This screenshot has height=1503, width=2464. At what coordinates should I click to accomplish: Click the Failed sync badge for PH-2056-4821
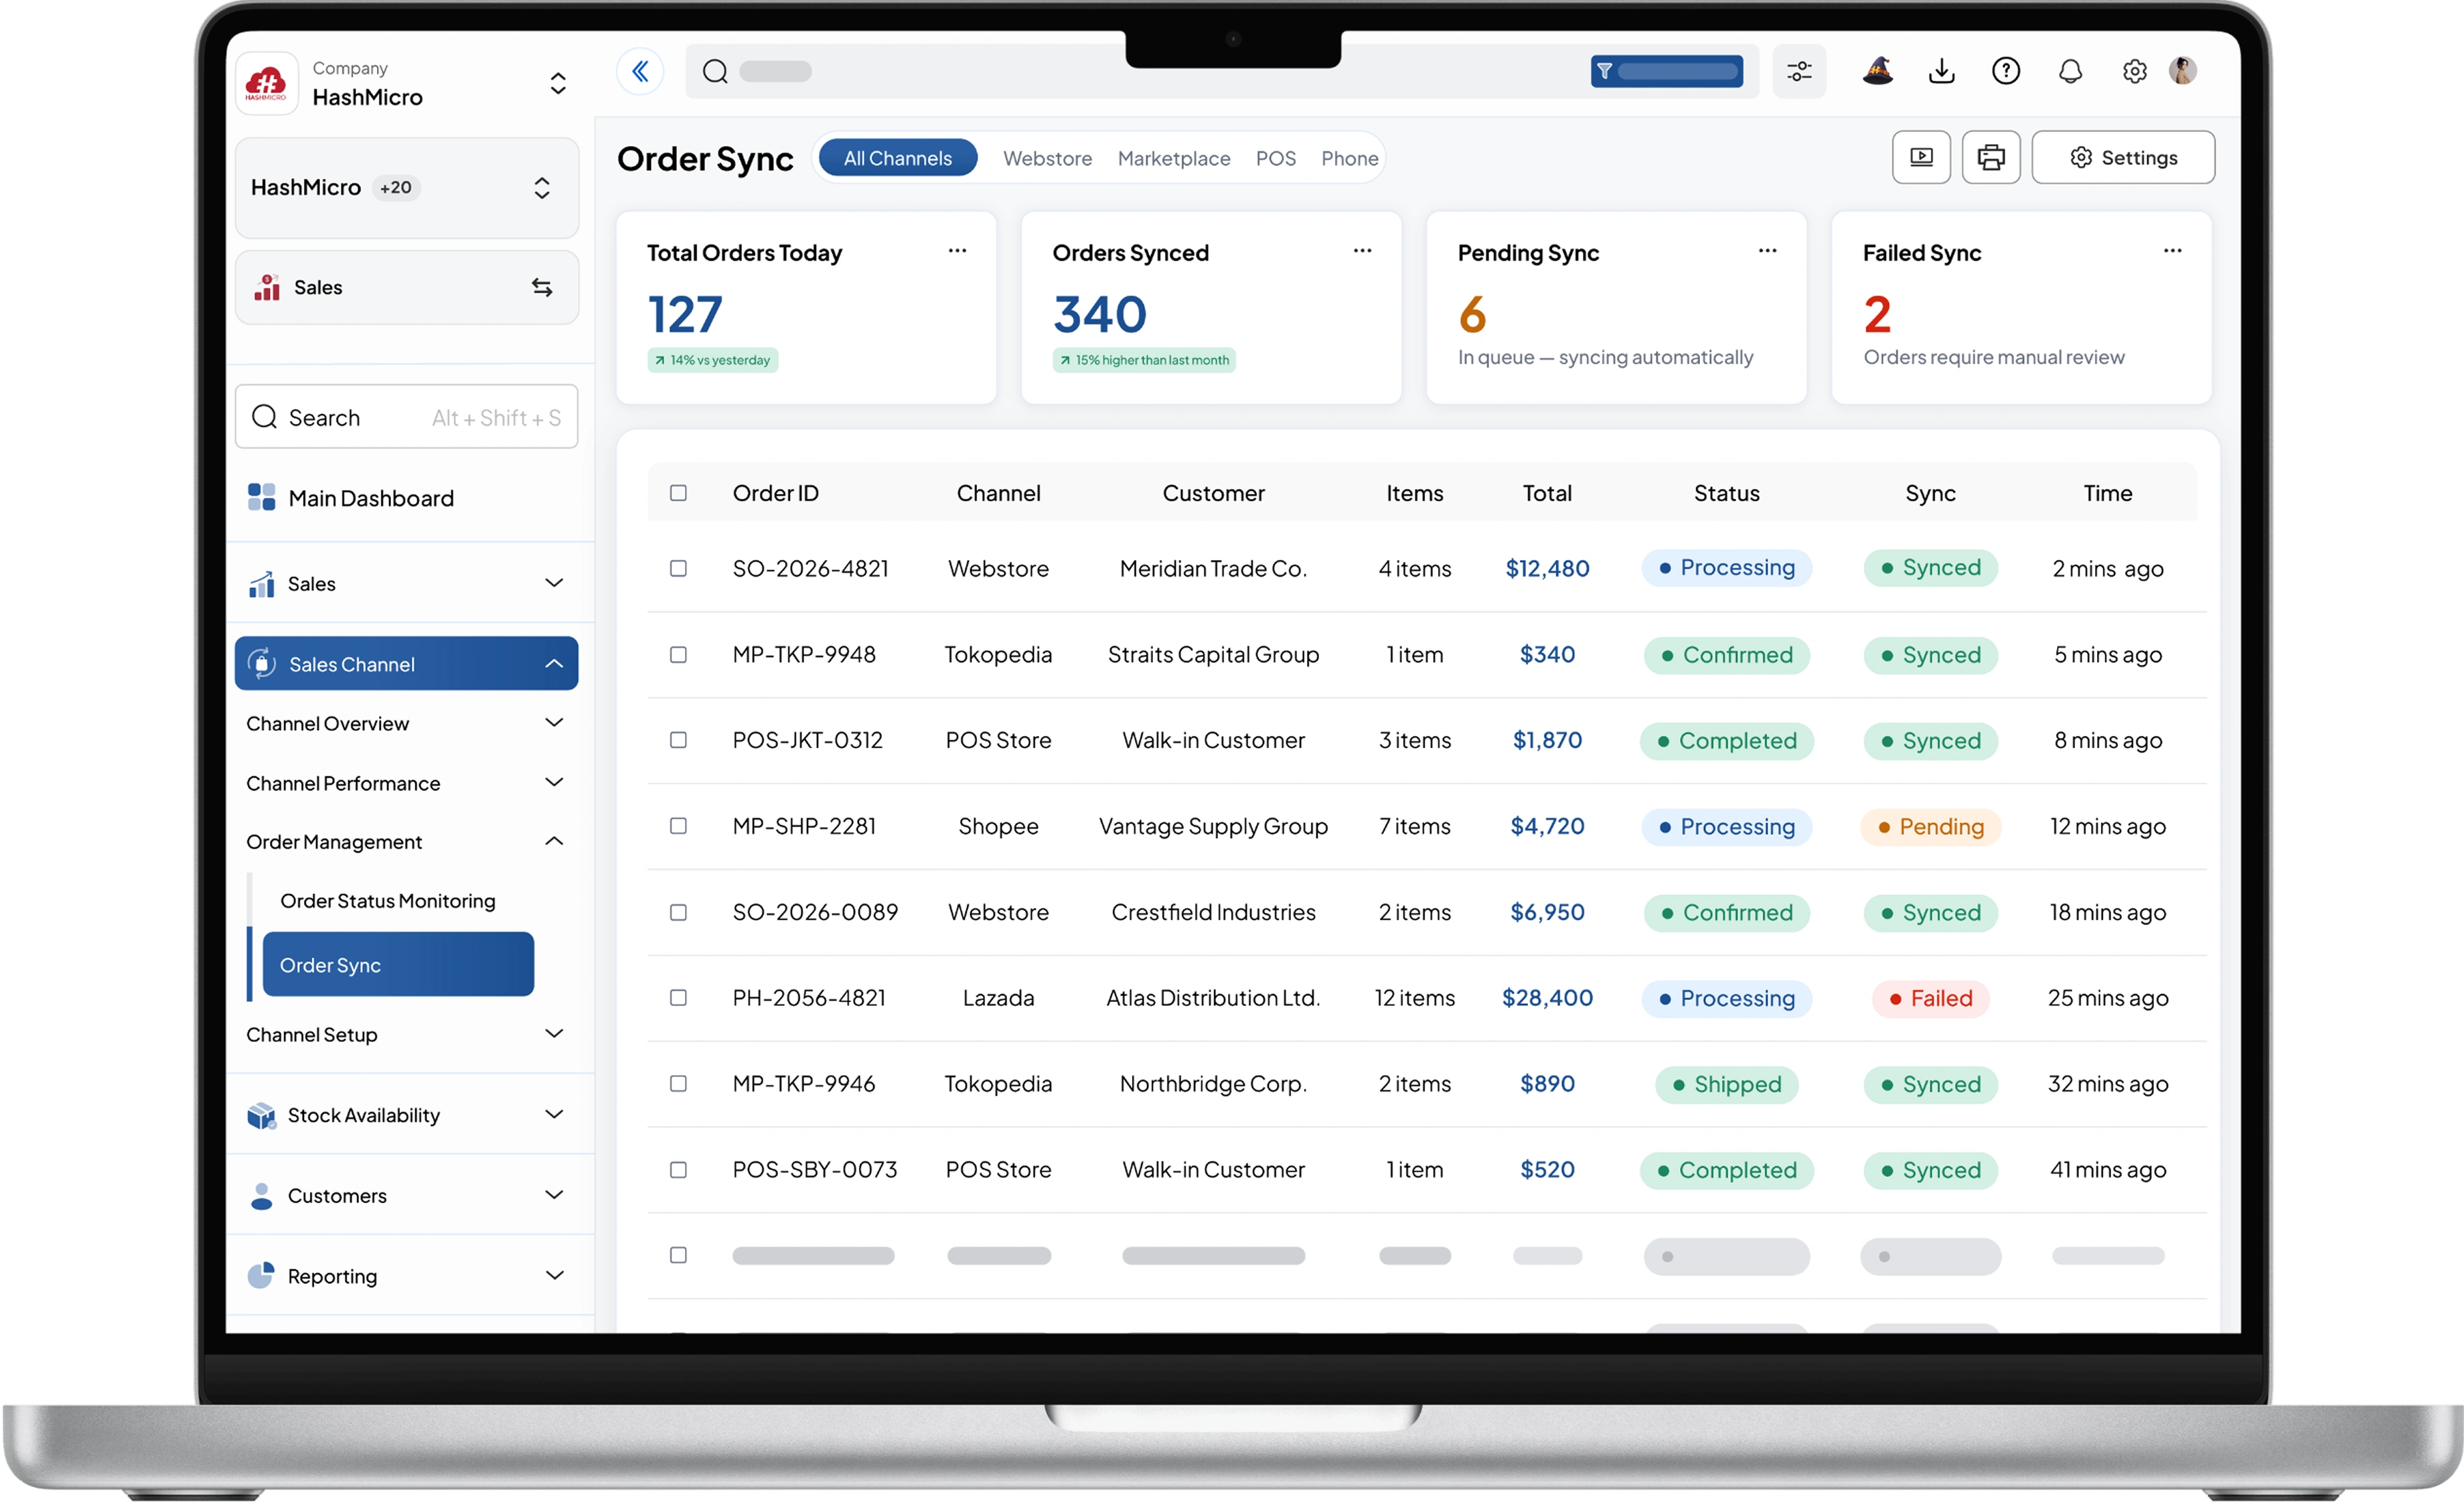click(x=1930, y=998)
